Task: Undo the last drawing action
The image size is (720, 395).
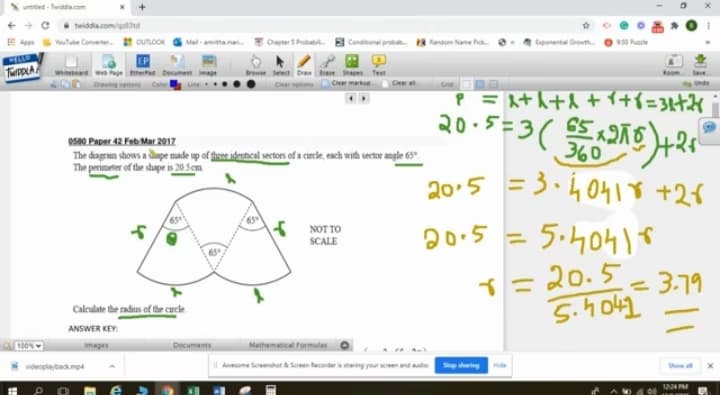Action: pos(697,84)
